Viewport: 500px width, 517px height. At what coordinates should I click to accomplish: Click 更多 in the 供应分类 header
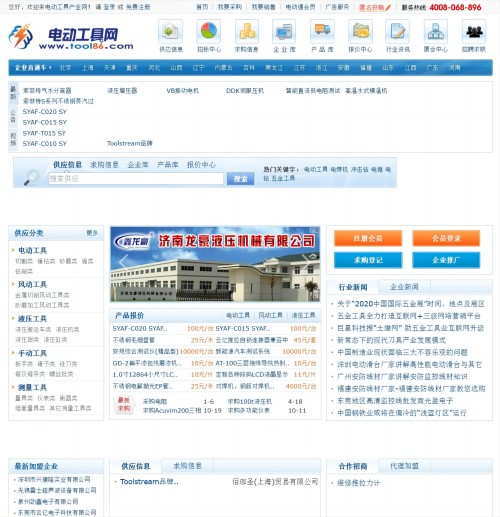click(92, 233)
